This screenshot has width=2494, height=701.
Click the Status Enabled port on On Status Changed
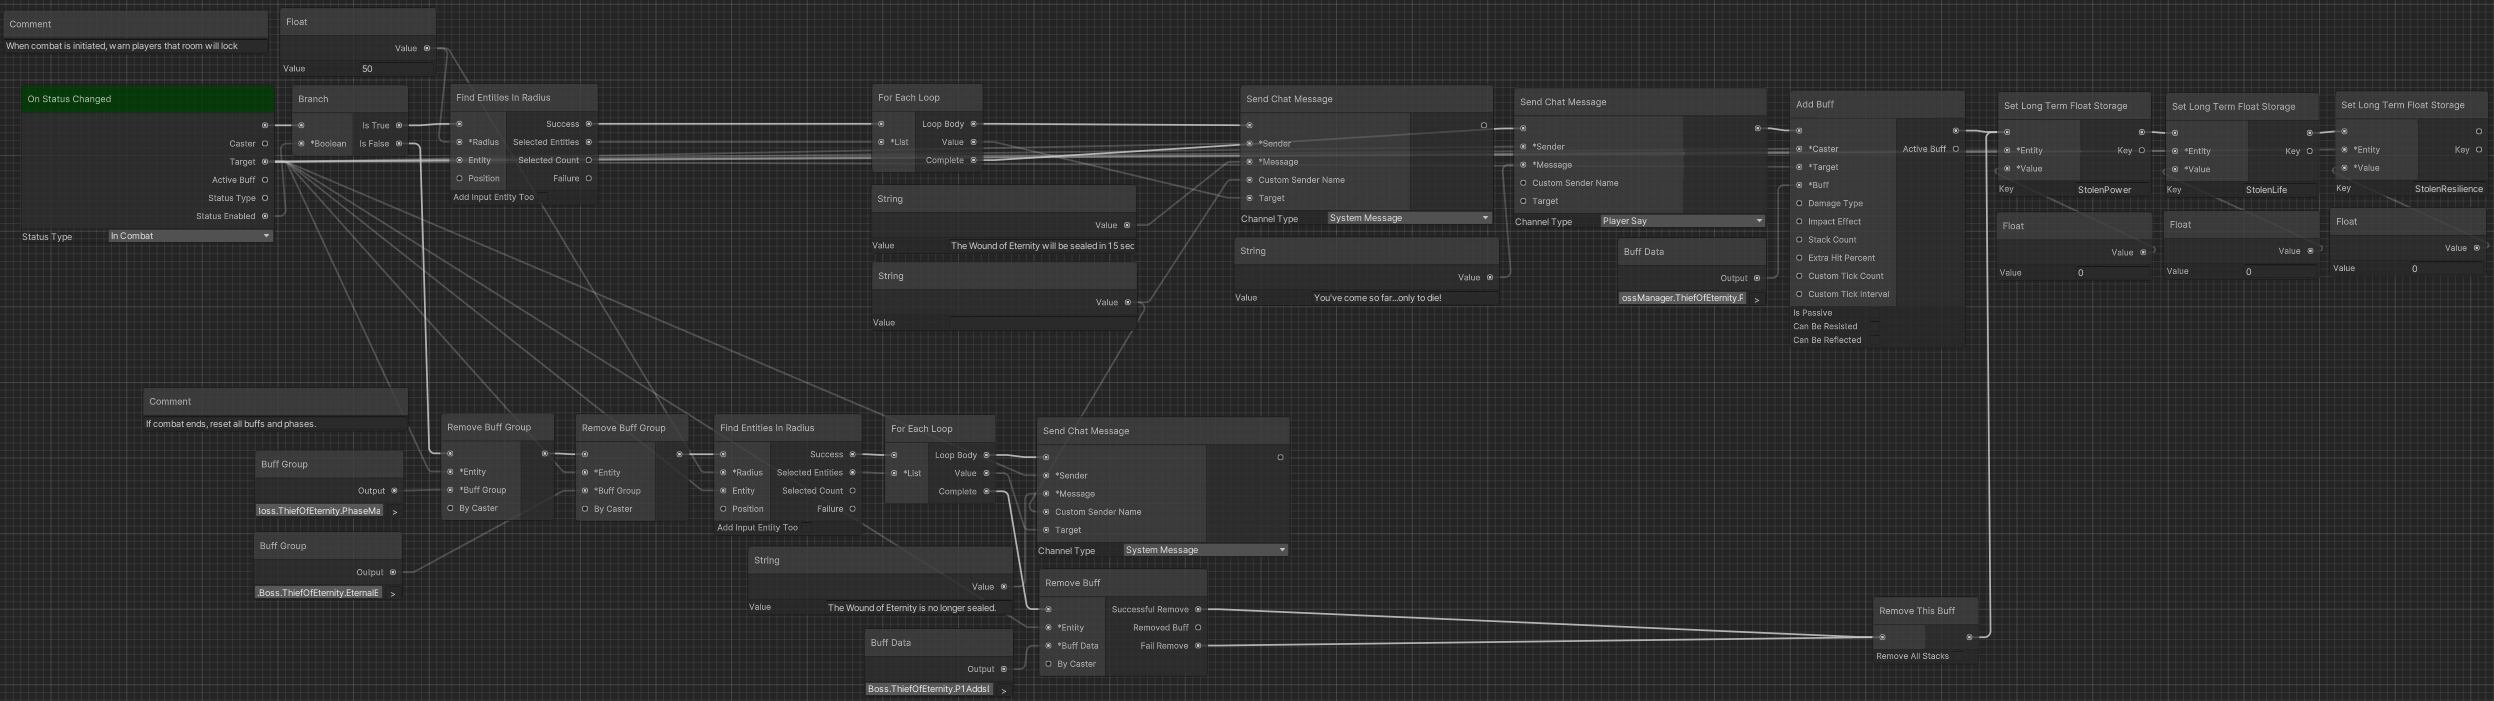[x=265, y=216]
